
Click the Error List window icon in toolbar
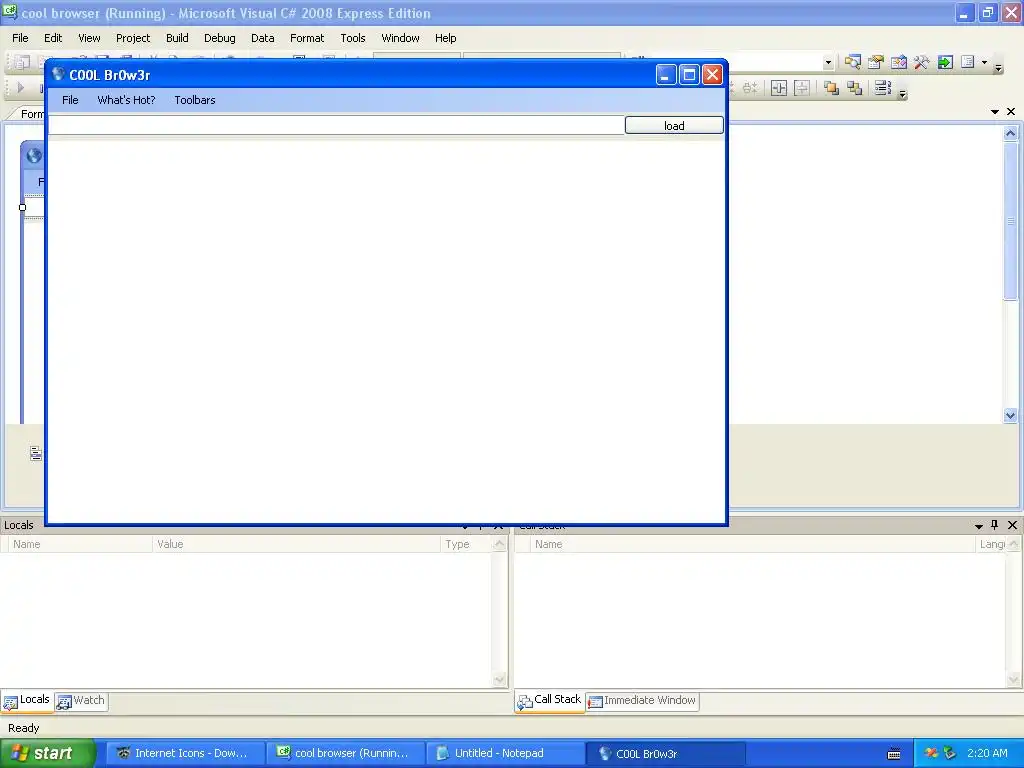click(x=968, y=62)
